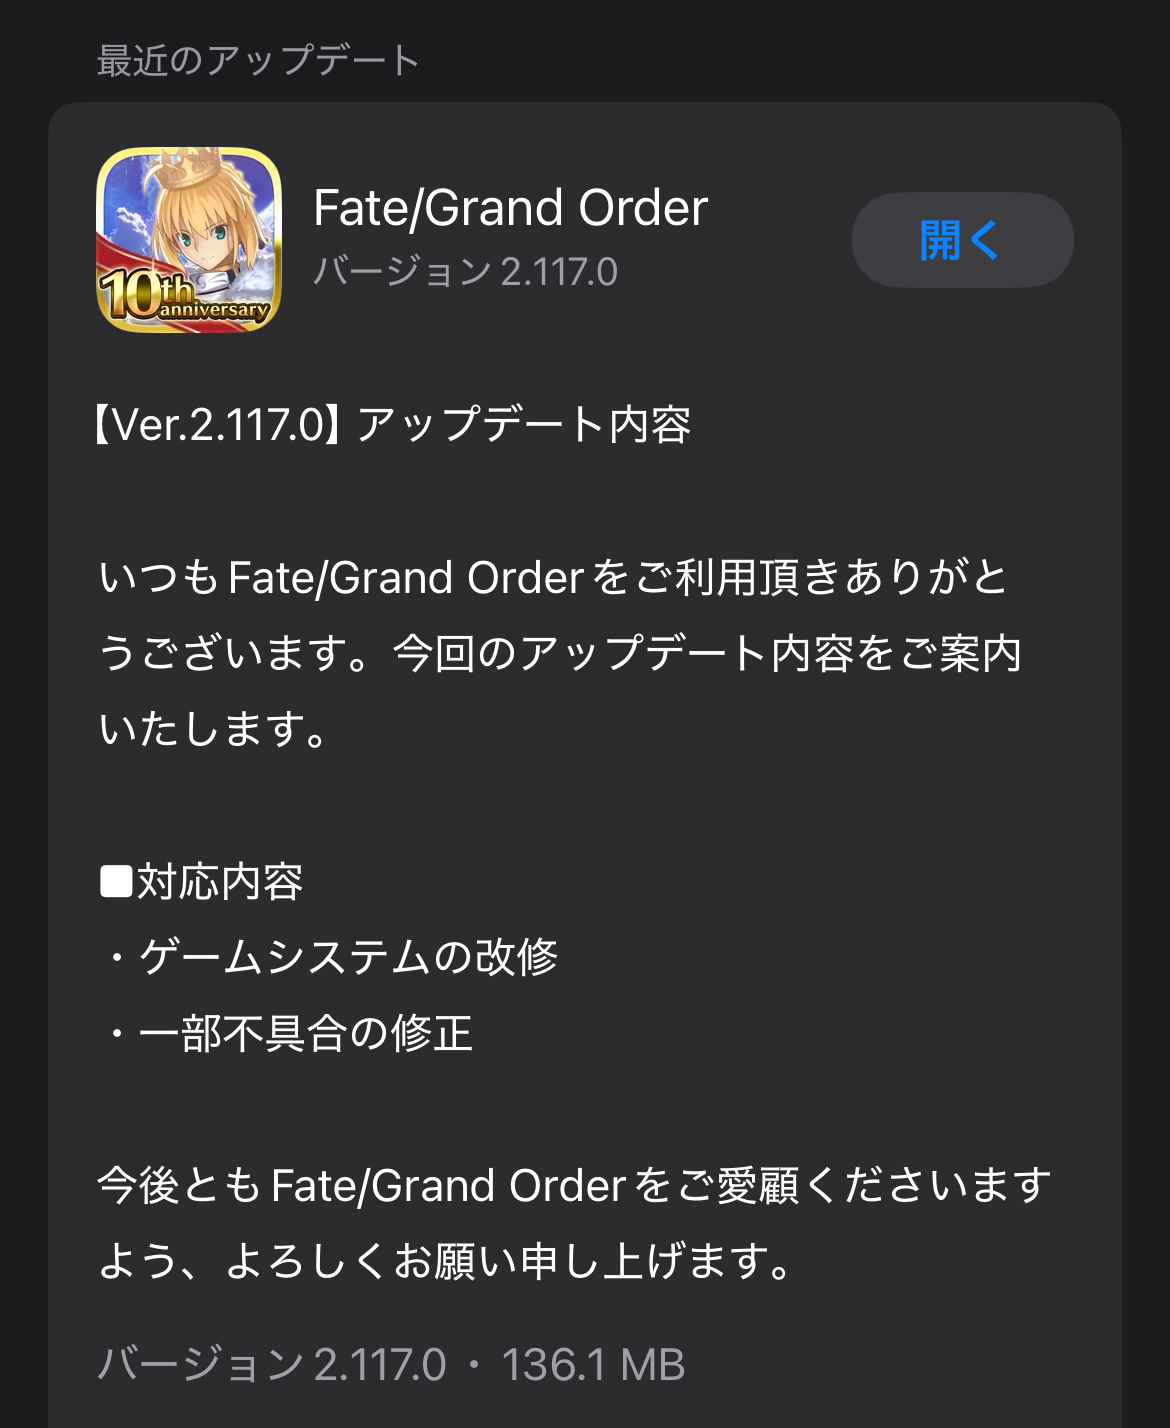Tap the Fate/Grand Order app title
The image size is (1170, 1428).
(x=511, y=208)
